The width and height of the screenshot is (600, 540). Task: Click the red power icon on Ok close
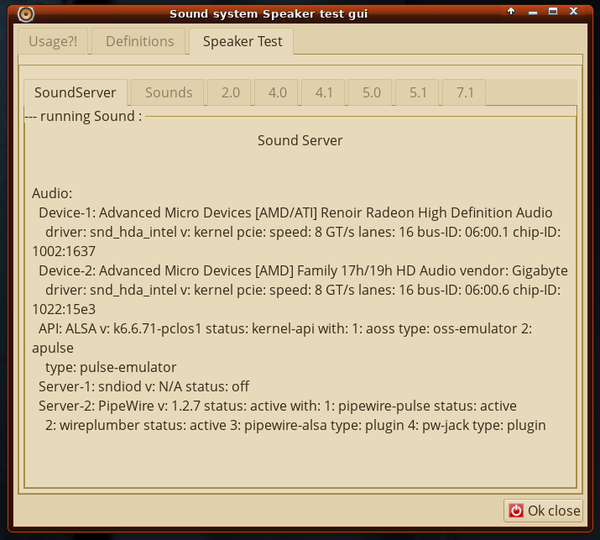point(516,510)
